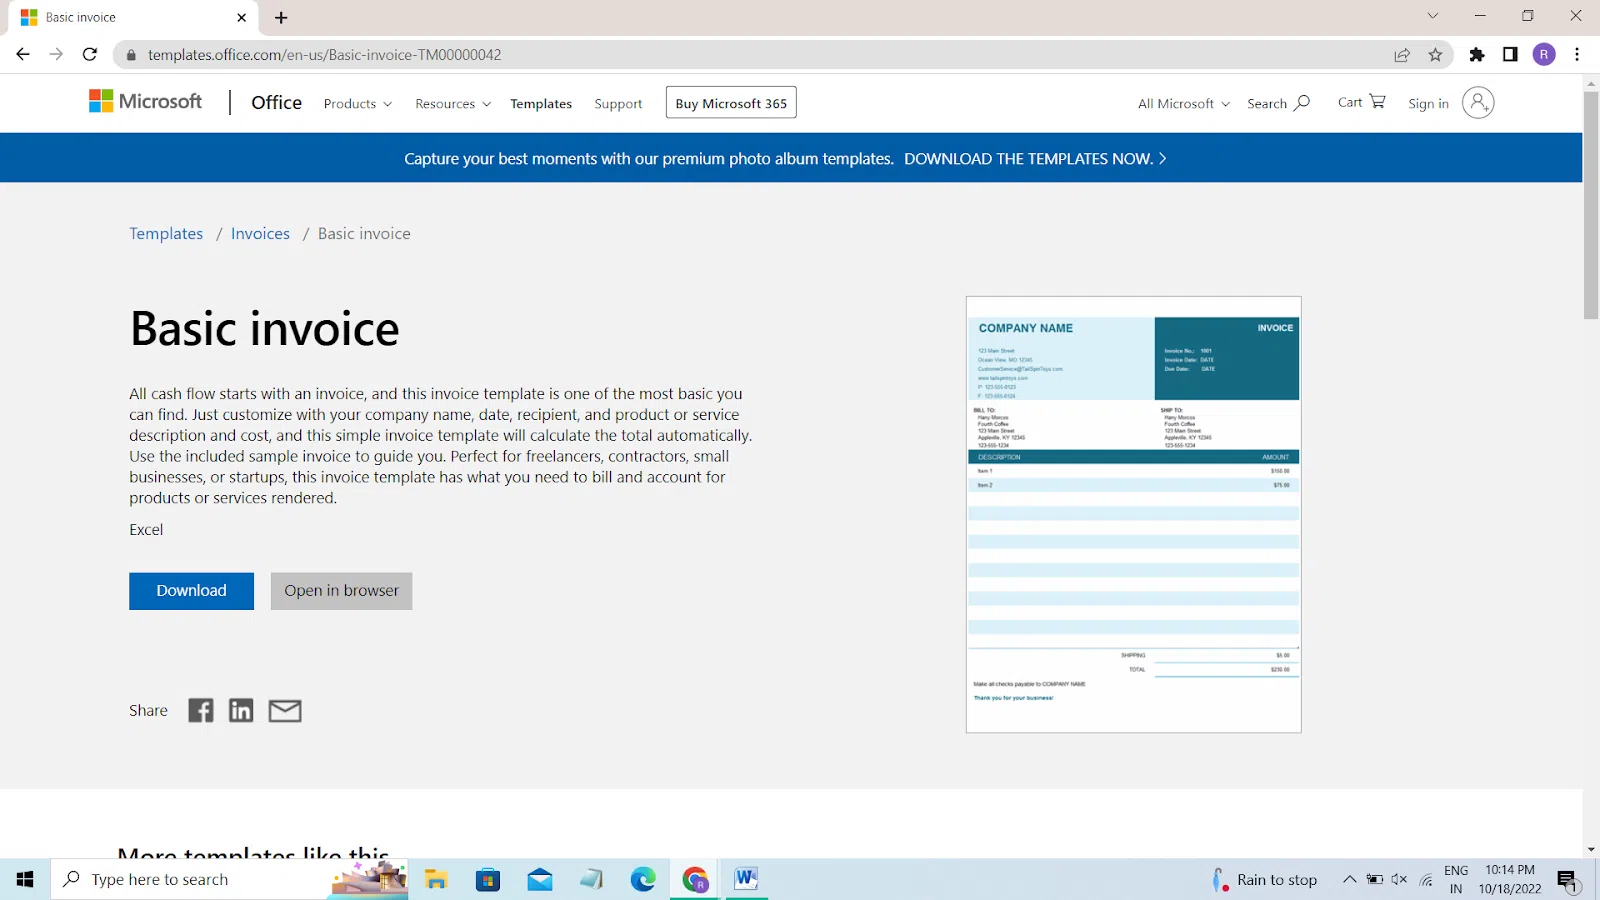Screen dimensions: 1600x900
Task: Go back to previous page
Action: (23, 54)
